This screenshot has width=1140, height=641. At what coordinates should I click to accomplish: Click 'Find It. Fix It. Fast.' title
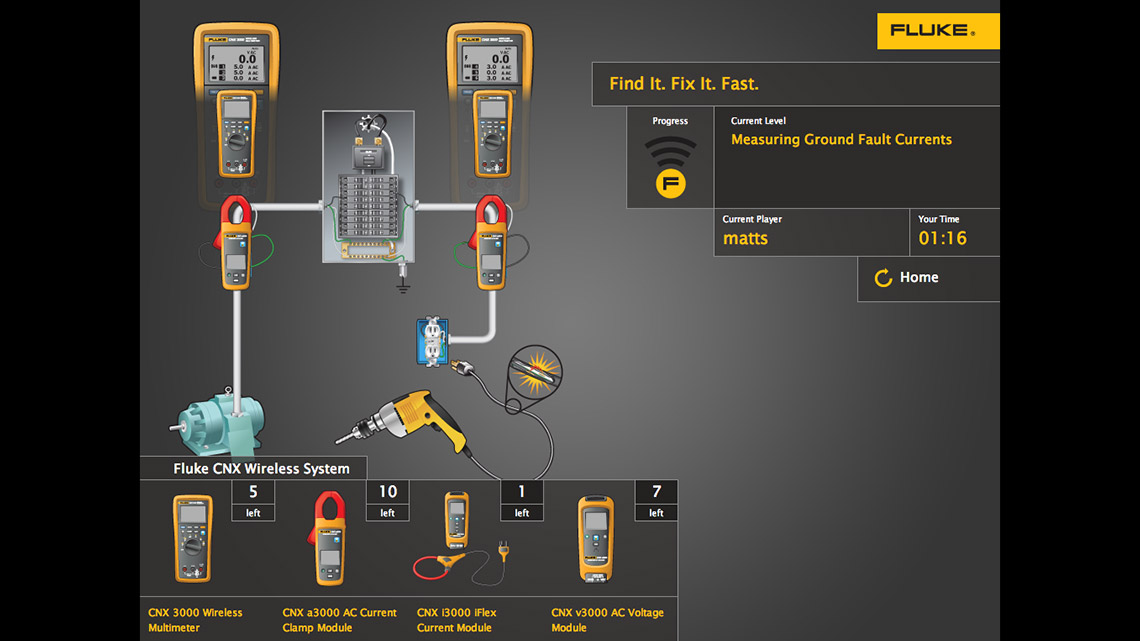(x=683, y=84)
